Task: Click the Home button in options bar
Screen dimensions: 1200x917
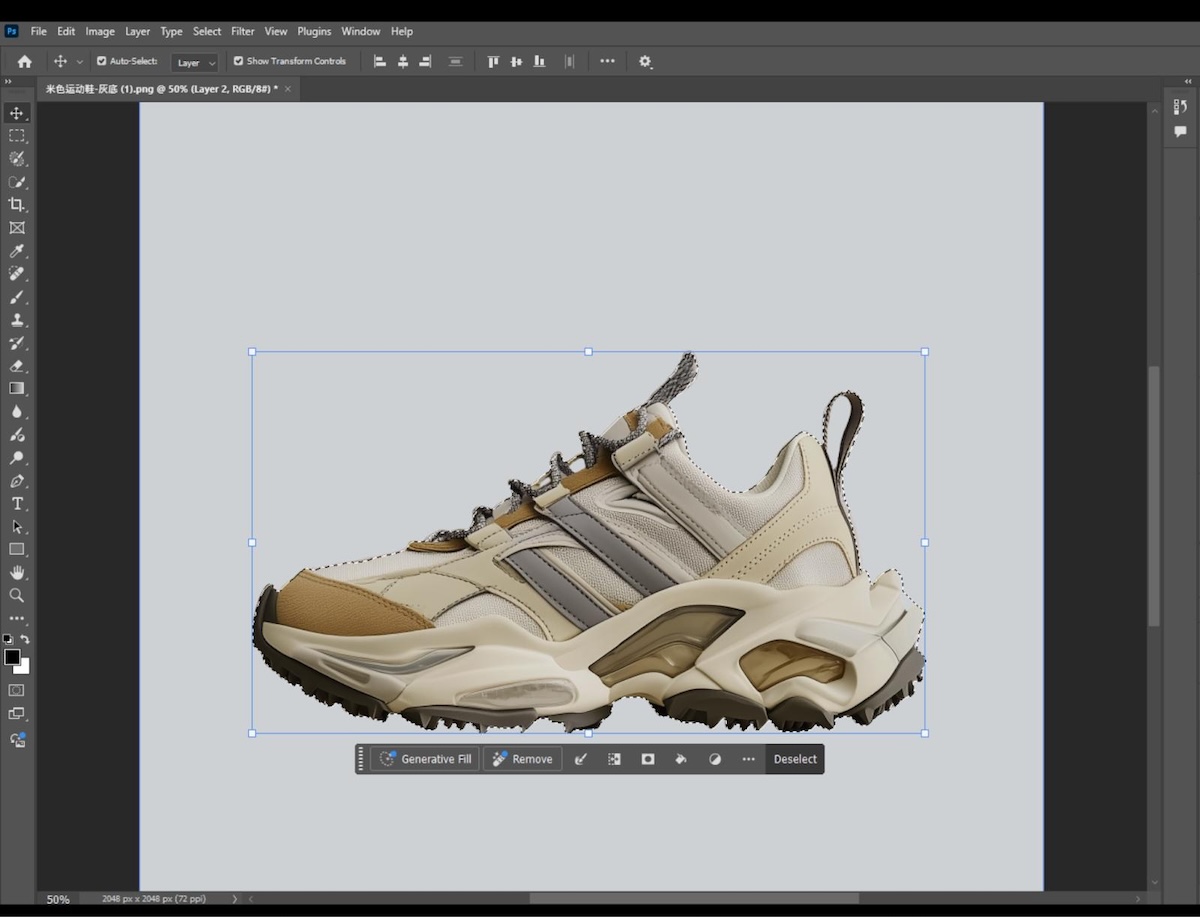Action: [25, 61]
